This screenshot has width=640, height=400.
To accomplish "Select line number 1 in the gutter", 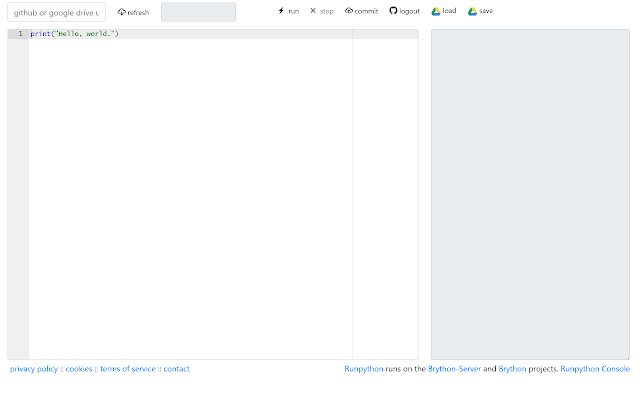I will click(20, 33).
